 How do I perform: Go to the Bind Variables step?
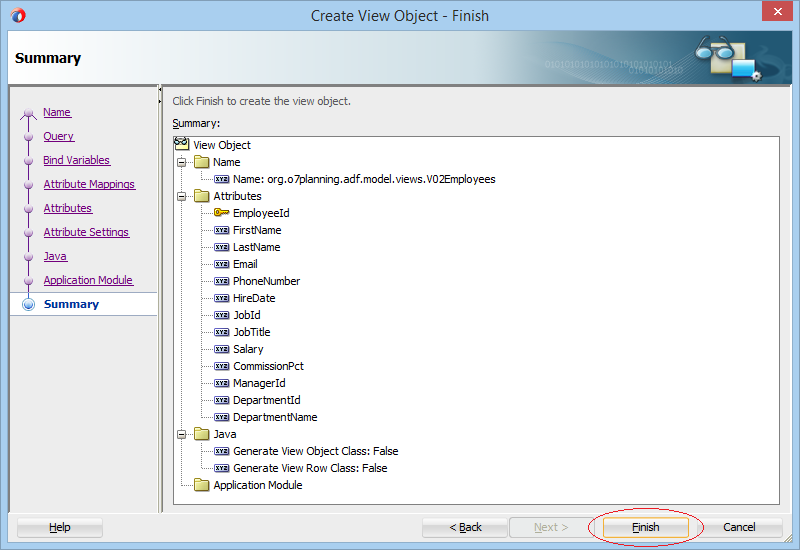point(77,160)
